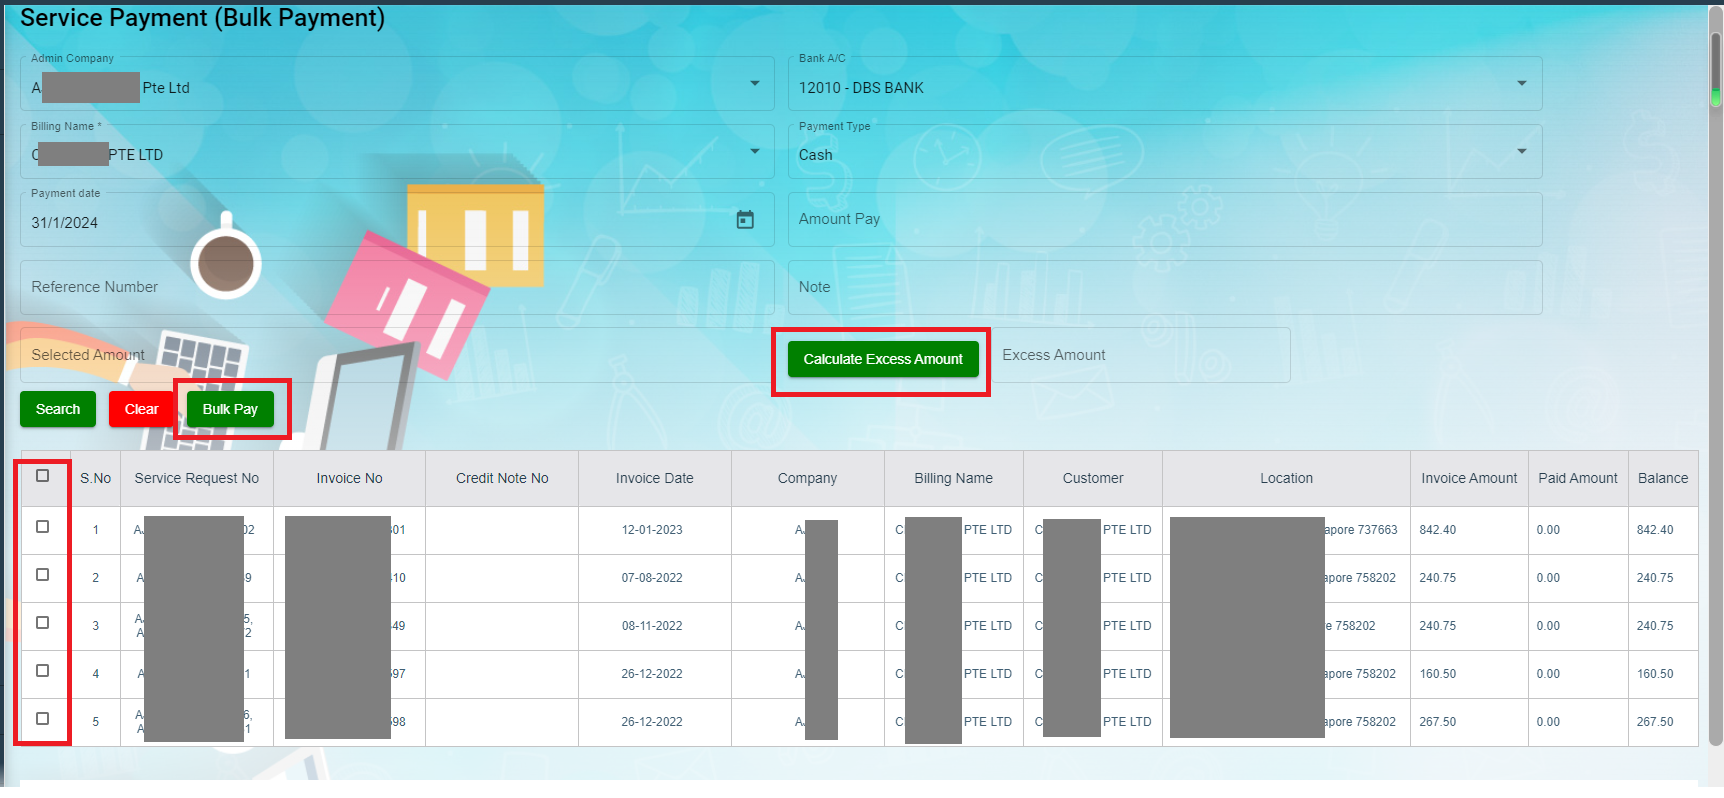Check the checkbox for row 1
This screenshot has height=798, width=1724.
(42, 527)
